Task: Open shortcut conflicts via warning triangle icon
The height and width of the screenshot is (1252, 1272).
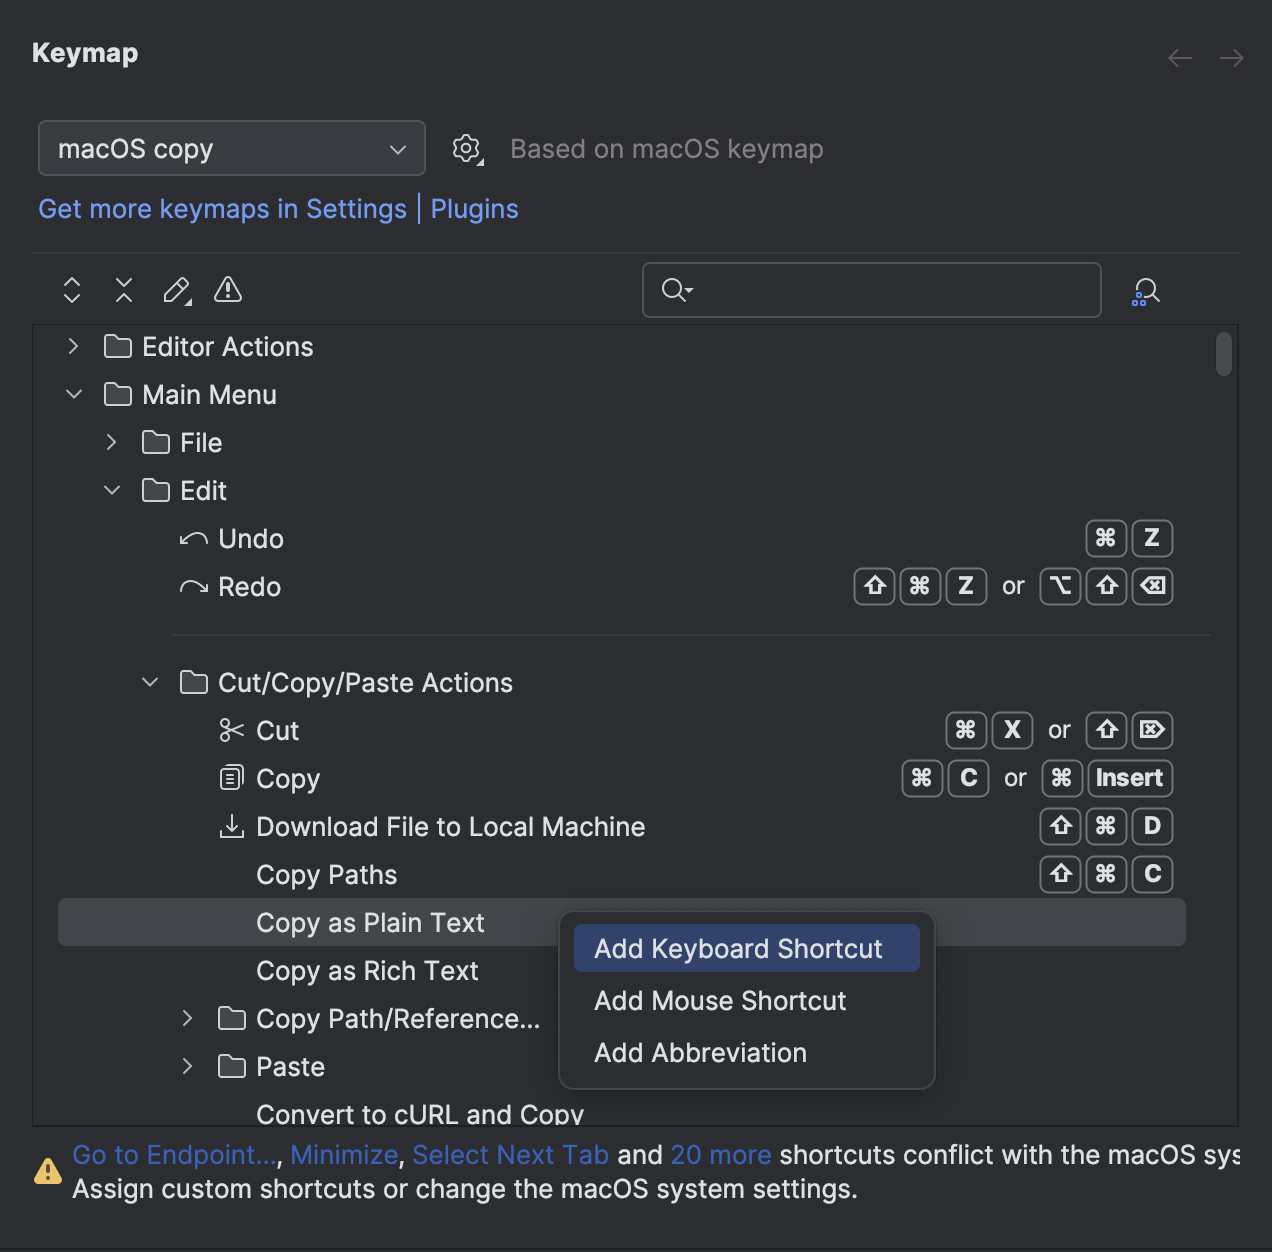Action: pyautogui.click(x=227, y=290)
